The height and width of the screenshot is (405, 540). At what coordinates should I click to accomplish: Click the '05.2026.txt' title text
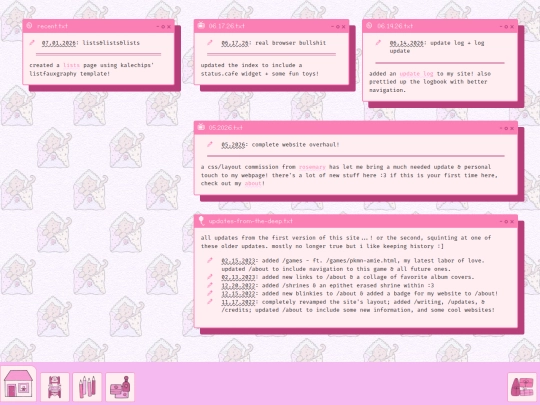225,127
